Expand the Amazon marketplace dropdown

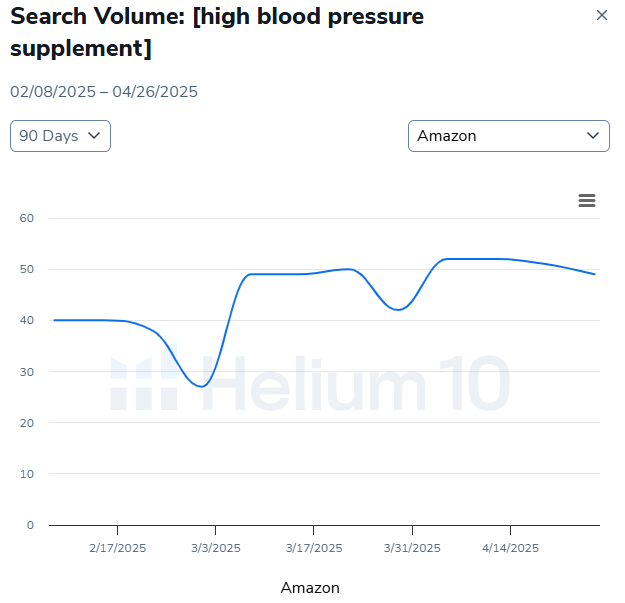[508, 136]
